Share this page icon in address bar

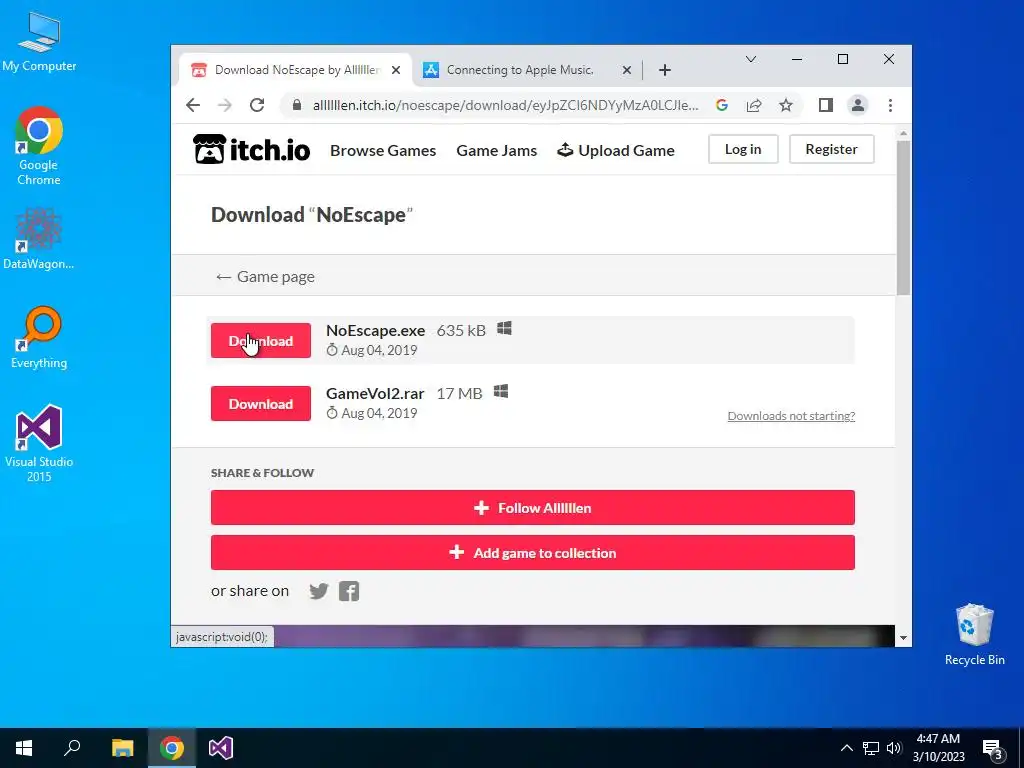tap(754, 105)
